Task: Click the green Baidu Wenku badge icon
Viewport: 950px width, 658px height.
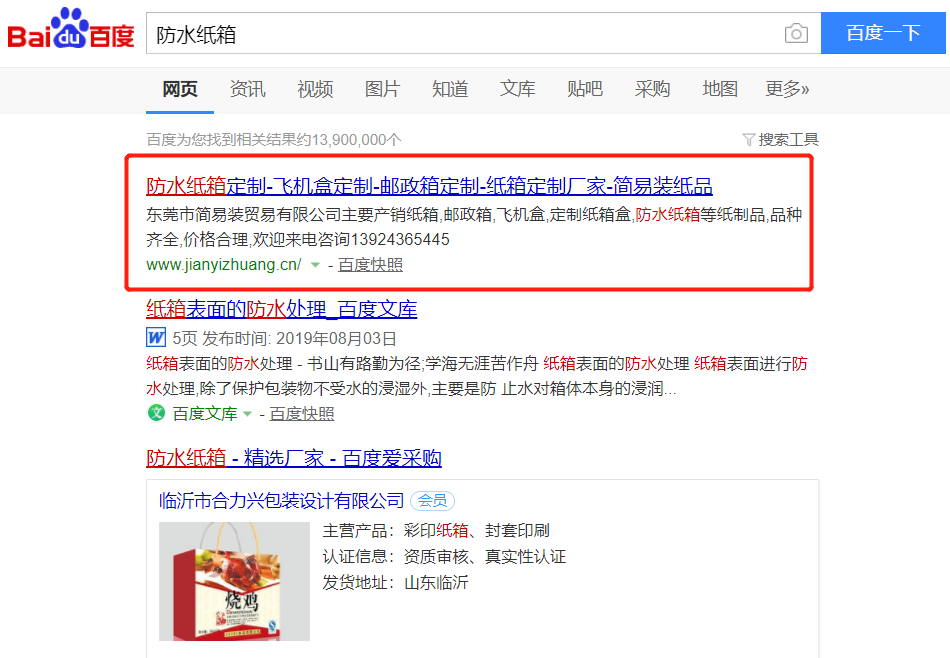Action: [x=156, y=413]
